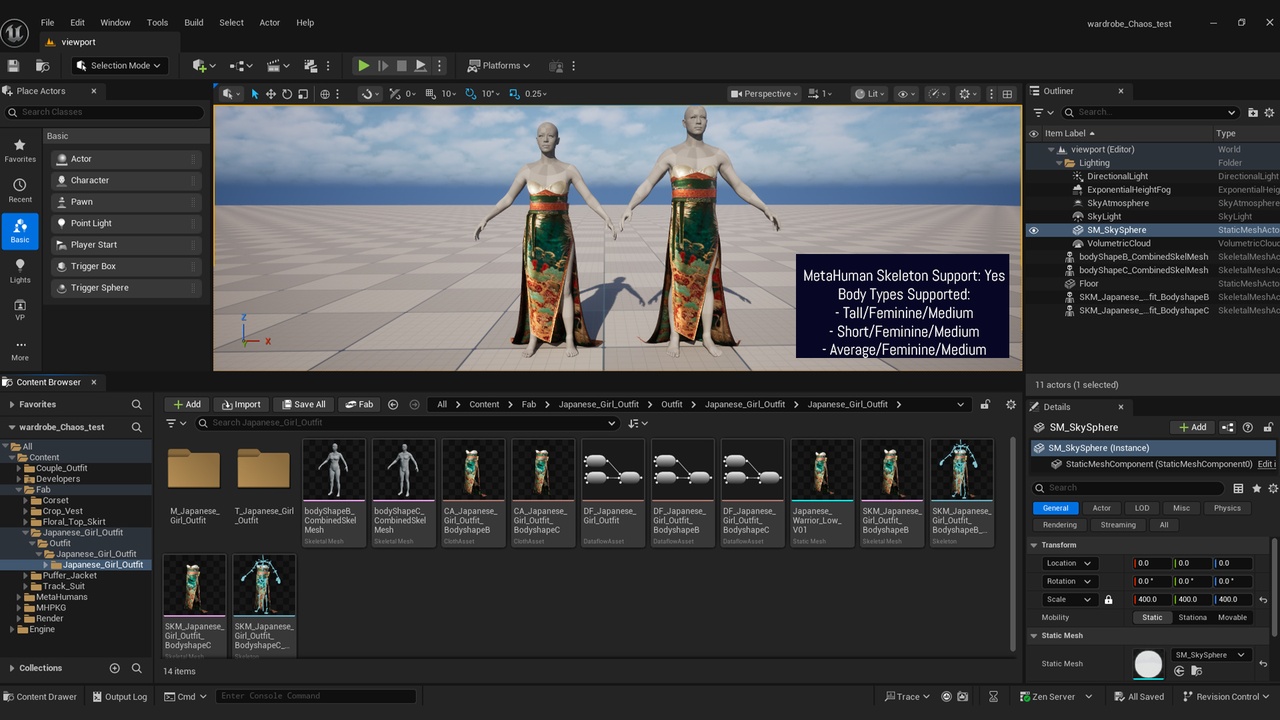Open the Perspective viewport type dropdown
This screenshot has width=1280, height=720.
[765, 94]
